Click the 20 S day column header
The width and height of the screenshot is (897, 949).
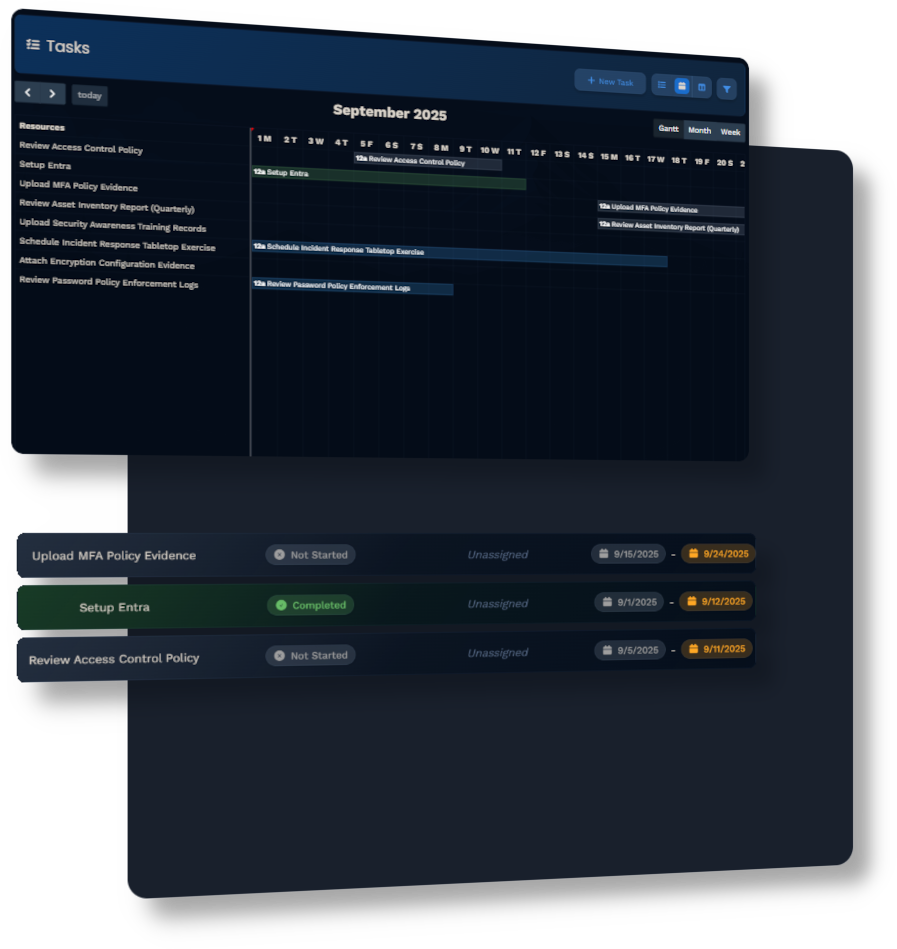point(724,162)
